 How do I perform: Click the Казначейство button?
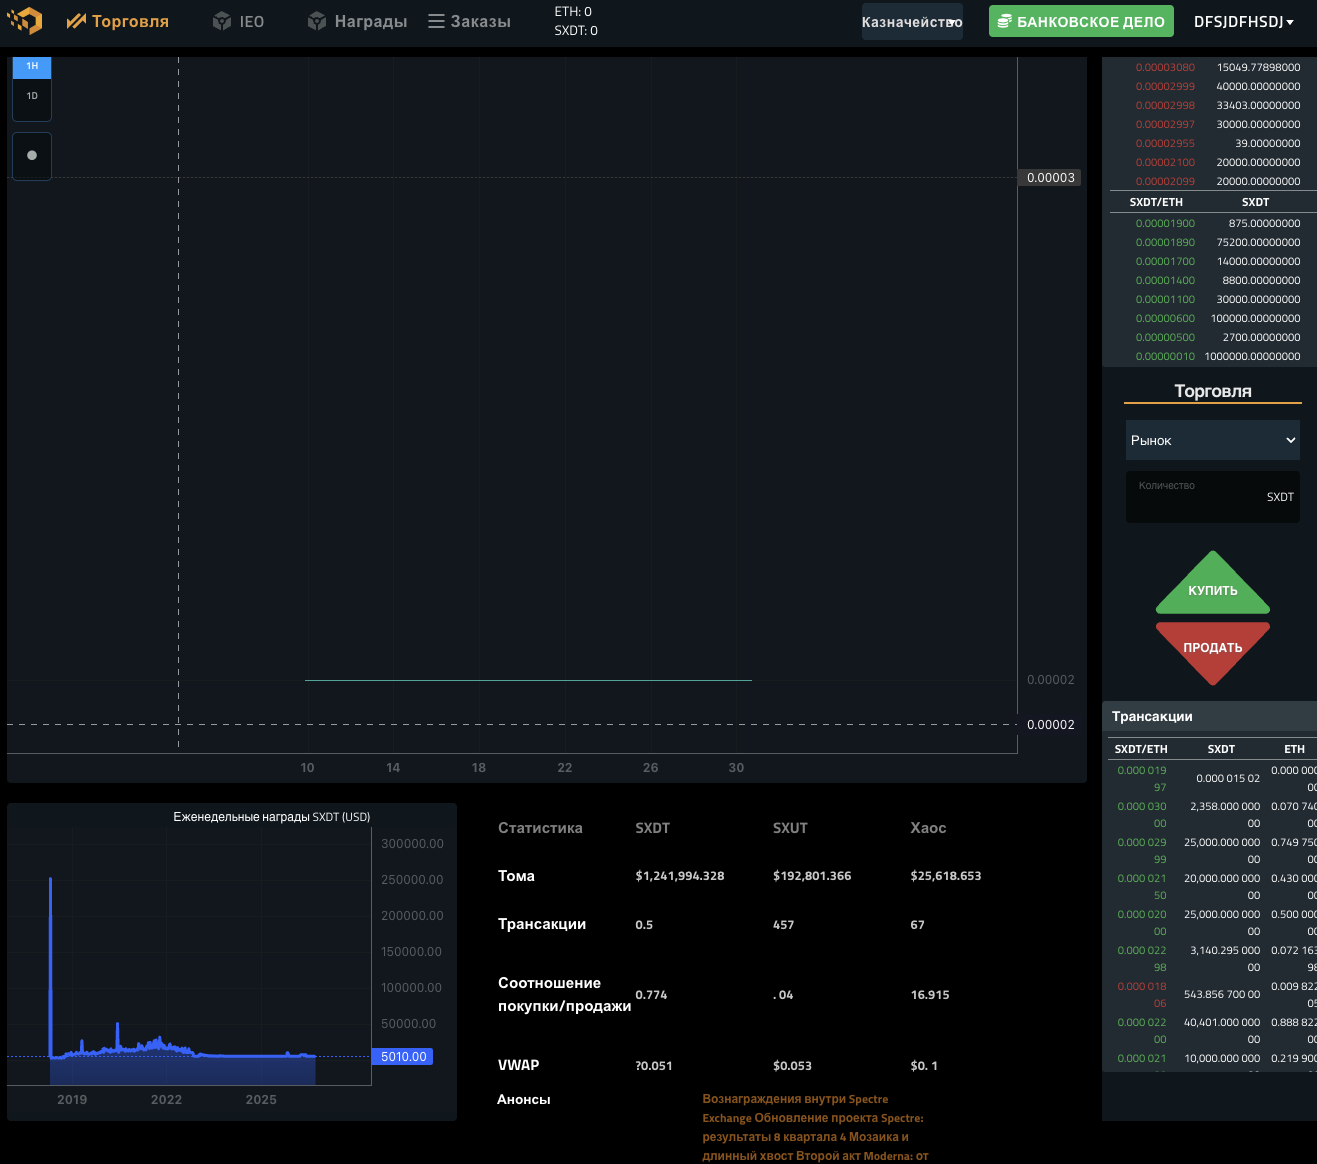click(x=912, y=21)
